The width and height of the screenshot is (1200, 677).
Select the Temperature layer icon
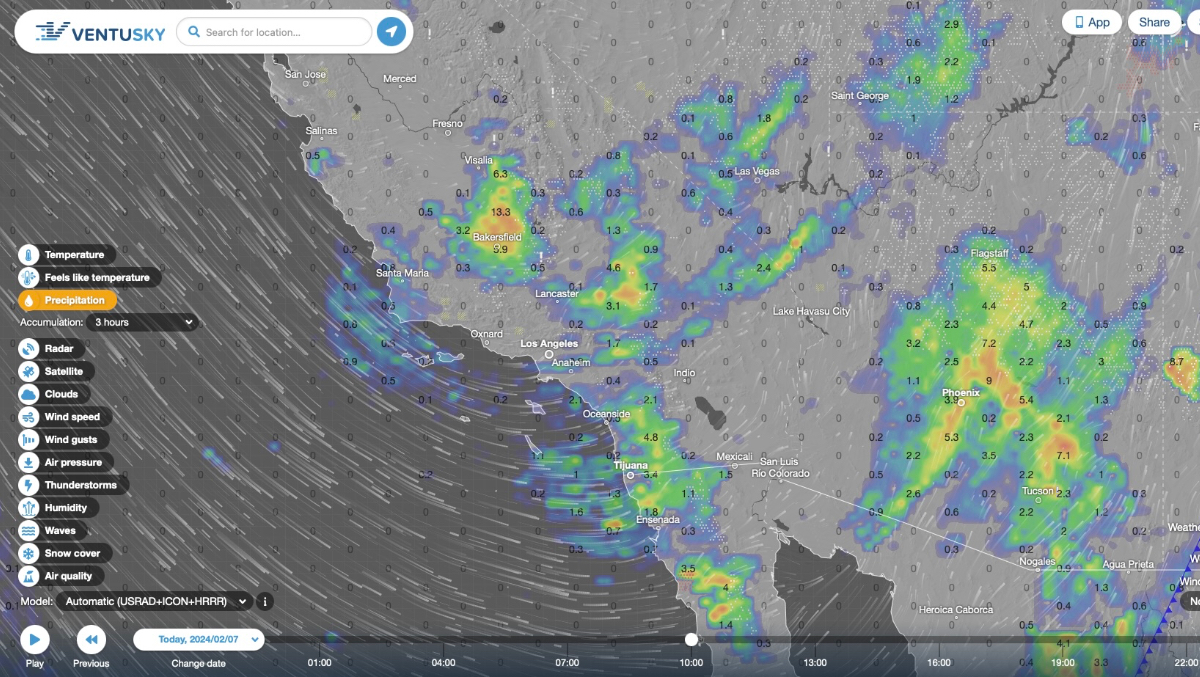coord(29,255)
